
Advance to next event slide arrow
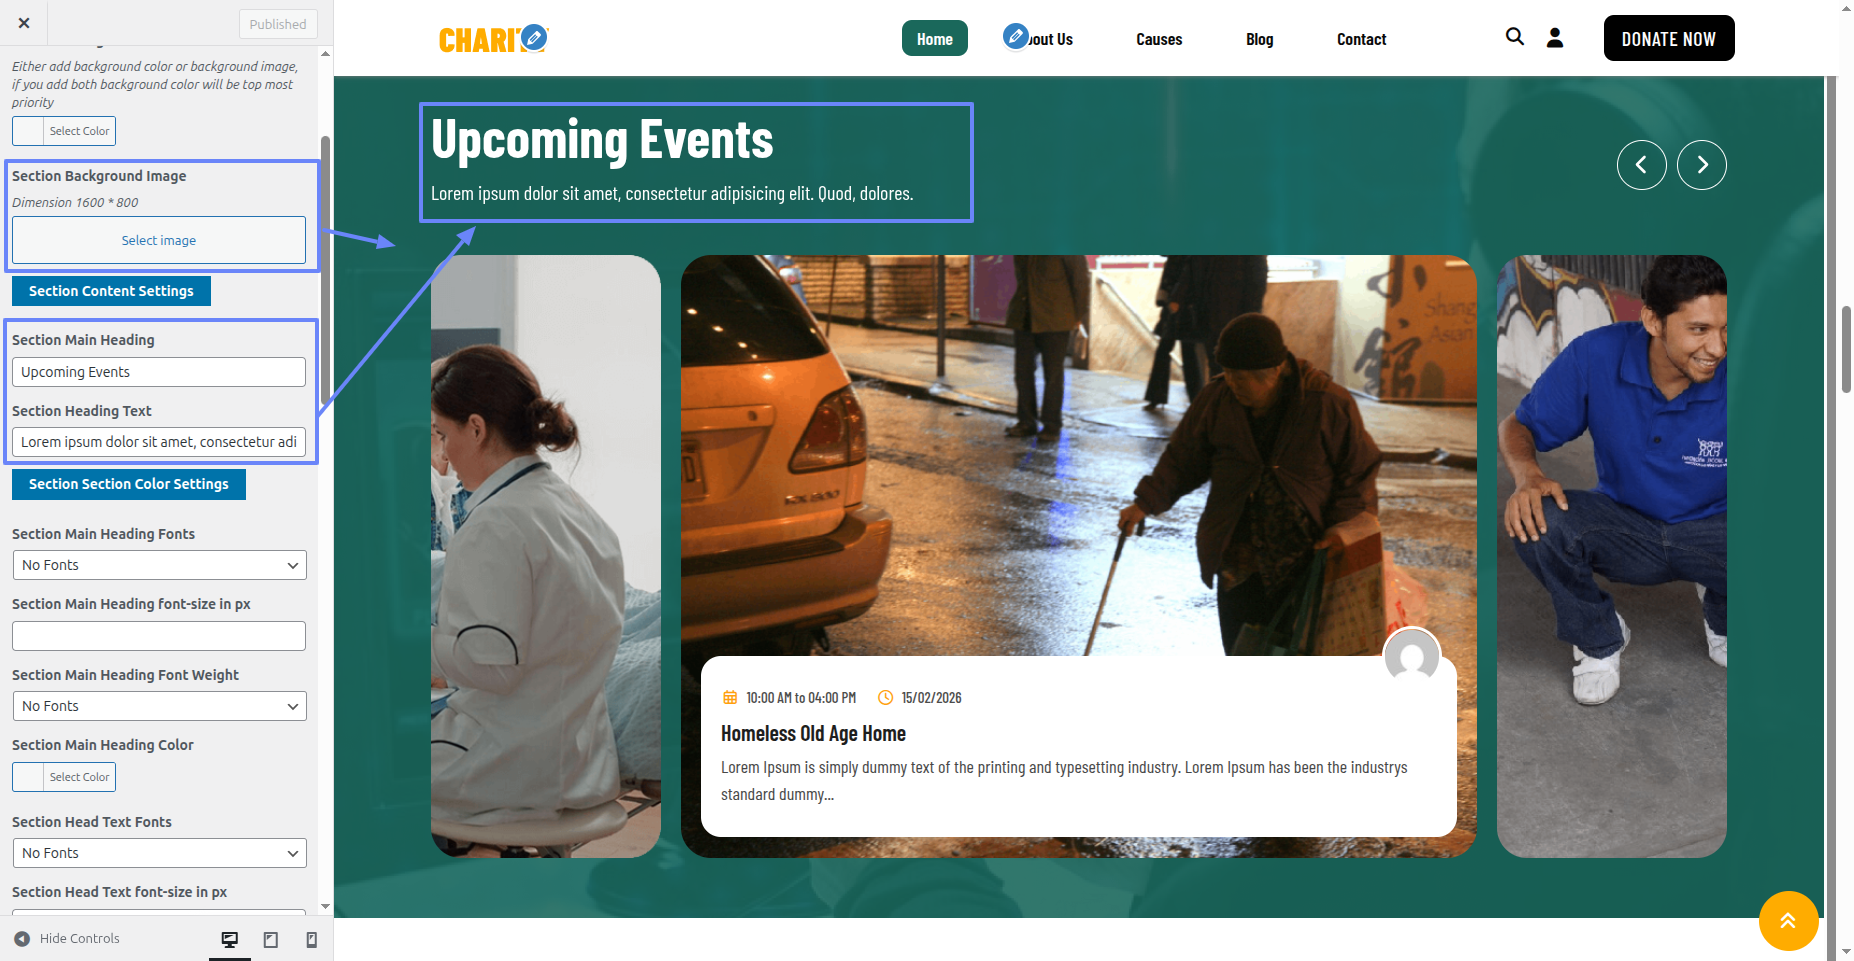click(1701, 165)
